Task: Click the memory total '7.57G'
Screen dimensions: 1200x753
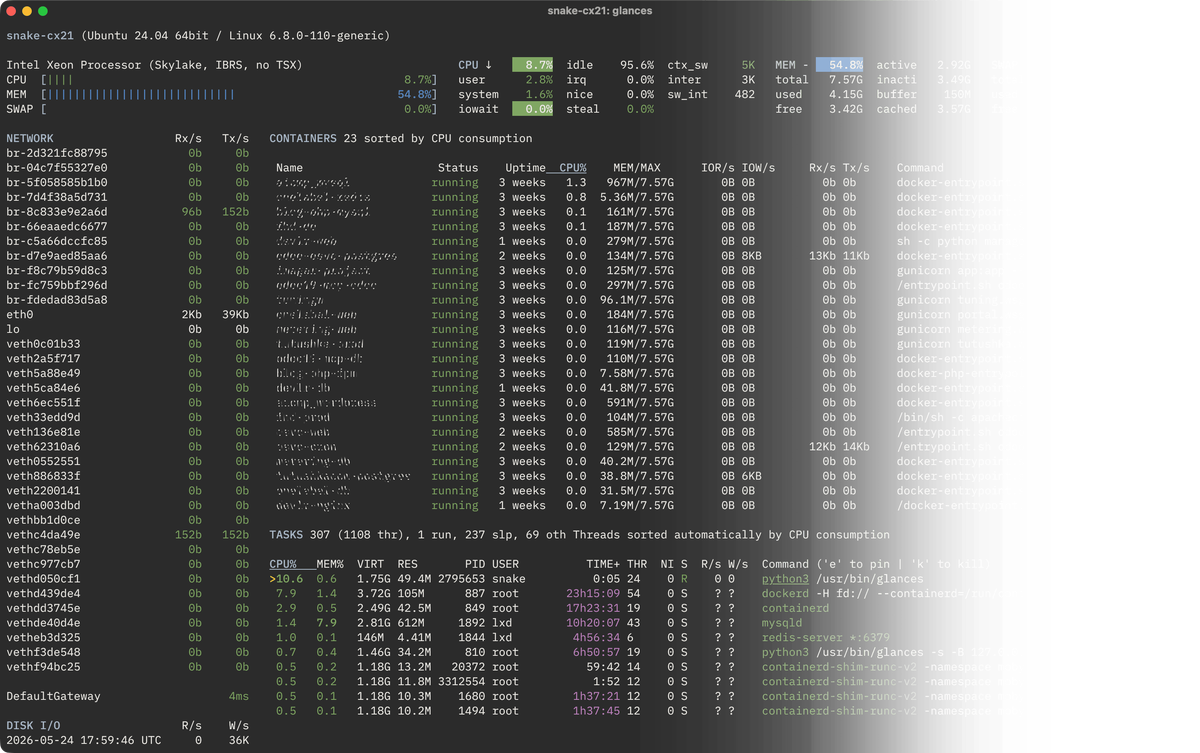Action: (846, 80)
